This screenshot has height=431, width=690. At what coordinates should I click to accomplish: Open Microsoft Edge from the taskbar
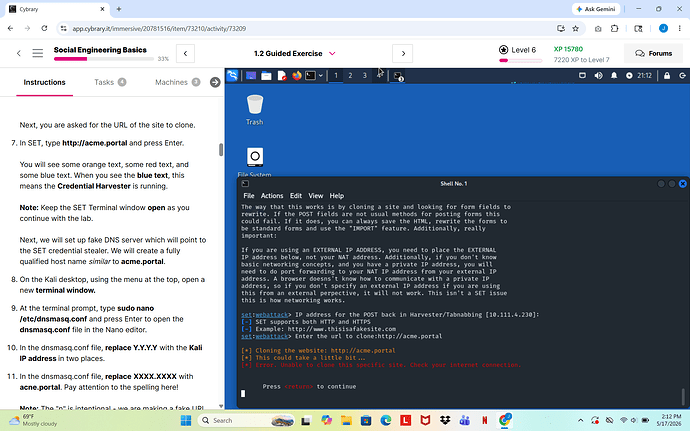click(x=386, y=420)
